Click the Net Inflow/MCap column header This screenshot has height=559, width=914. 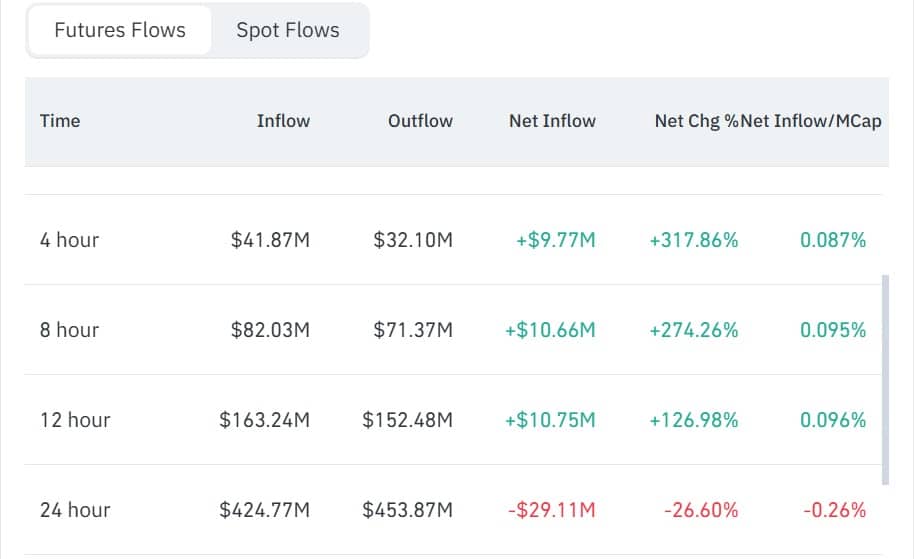coord(811,121)
